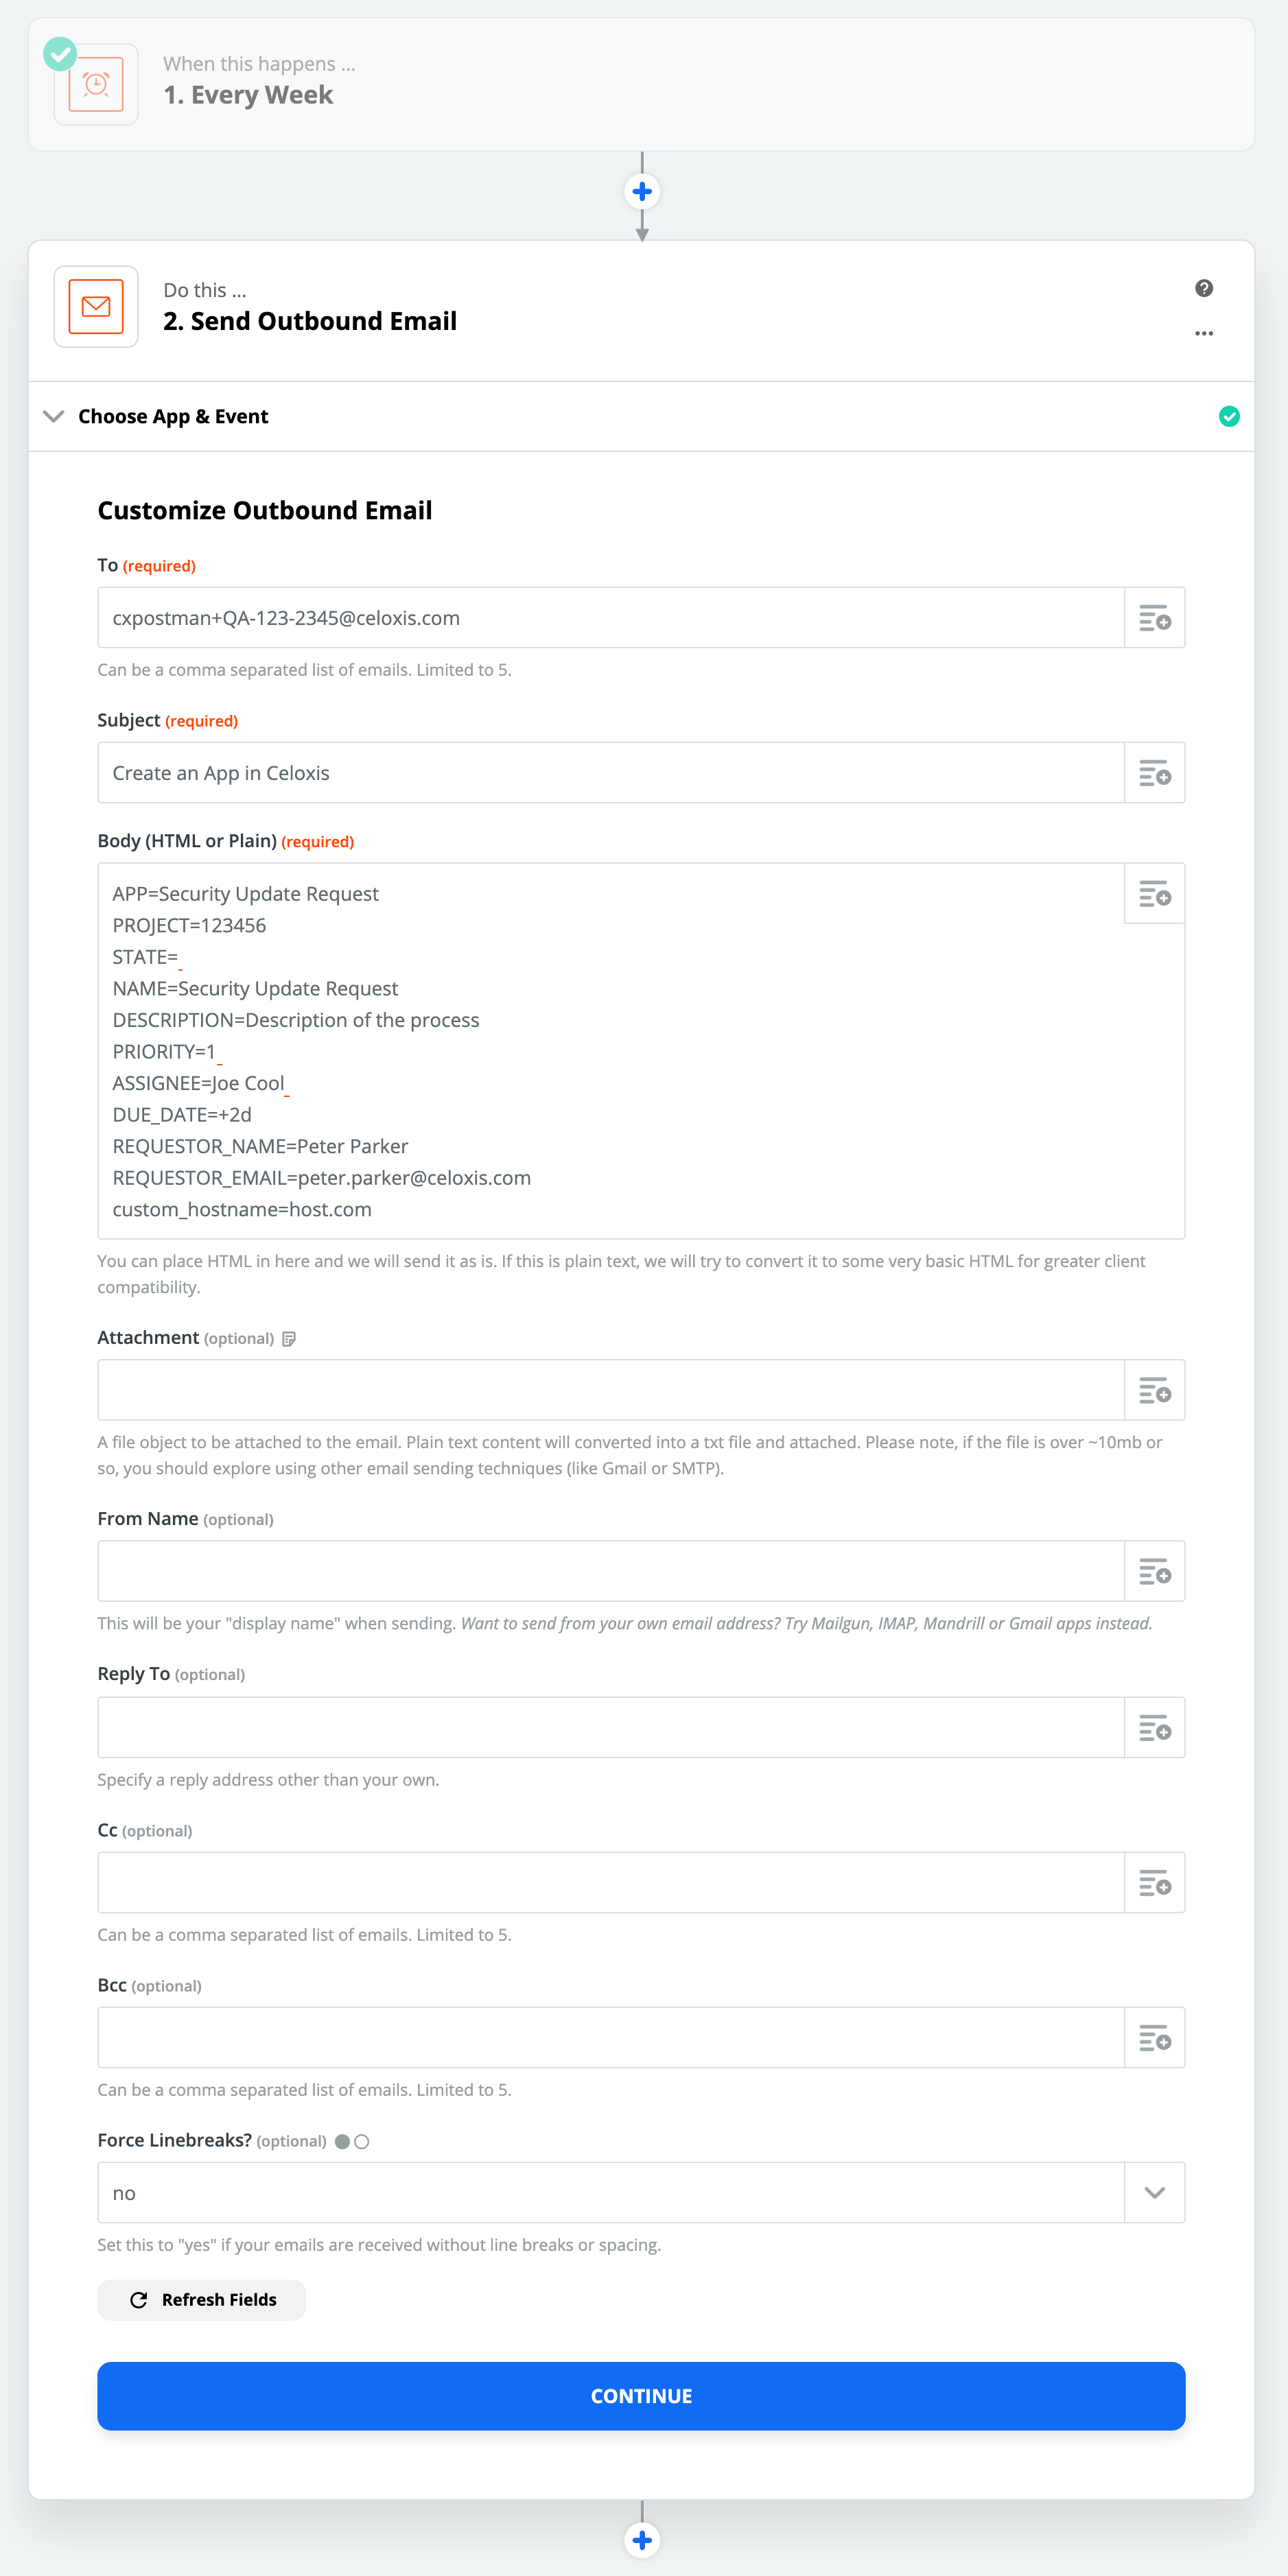This screenshot has width=1288, height=2576.
Task: Click the Attachment note icon
Action: (289, 1339)
